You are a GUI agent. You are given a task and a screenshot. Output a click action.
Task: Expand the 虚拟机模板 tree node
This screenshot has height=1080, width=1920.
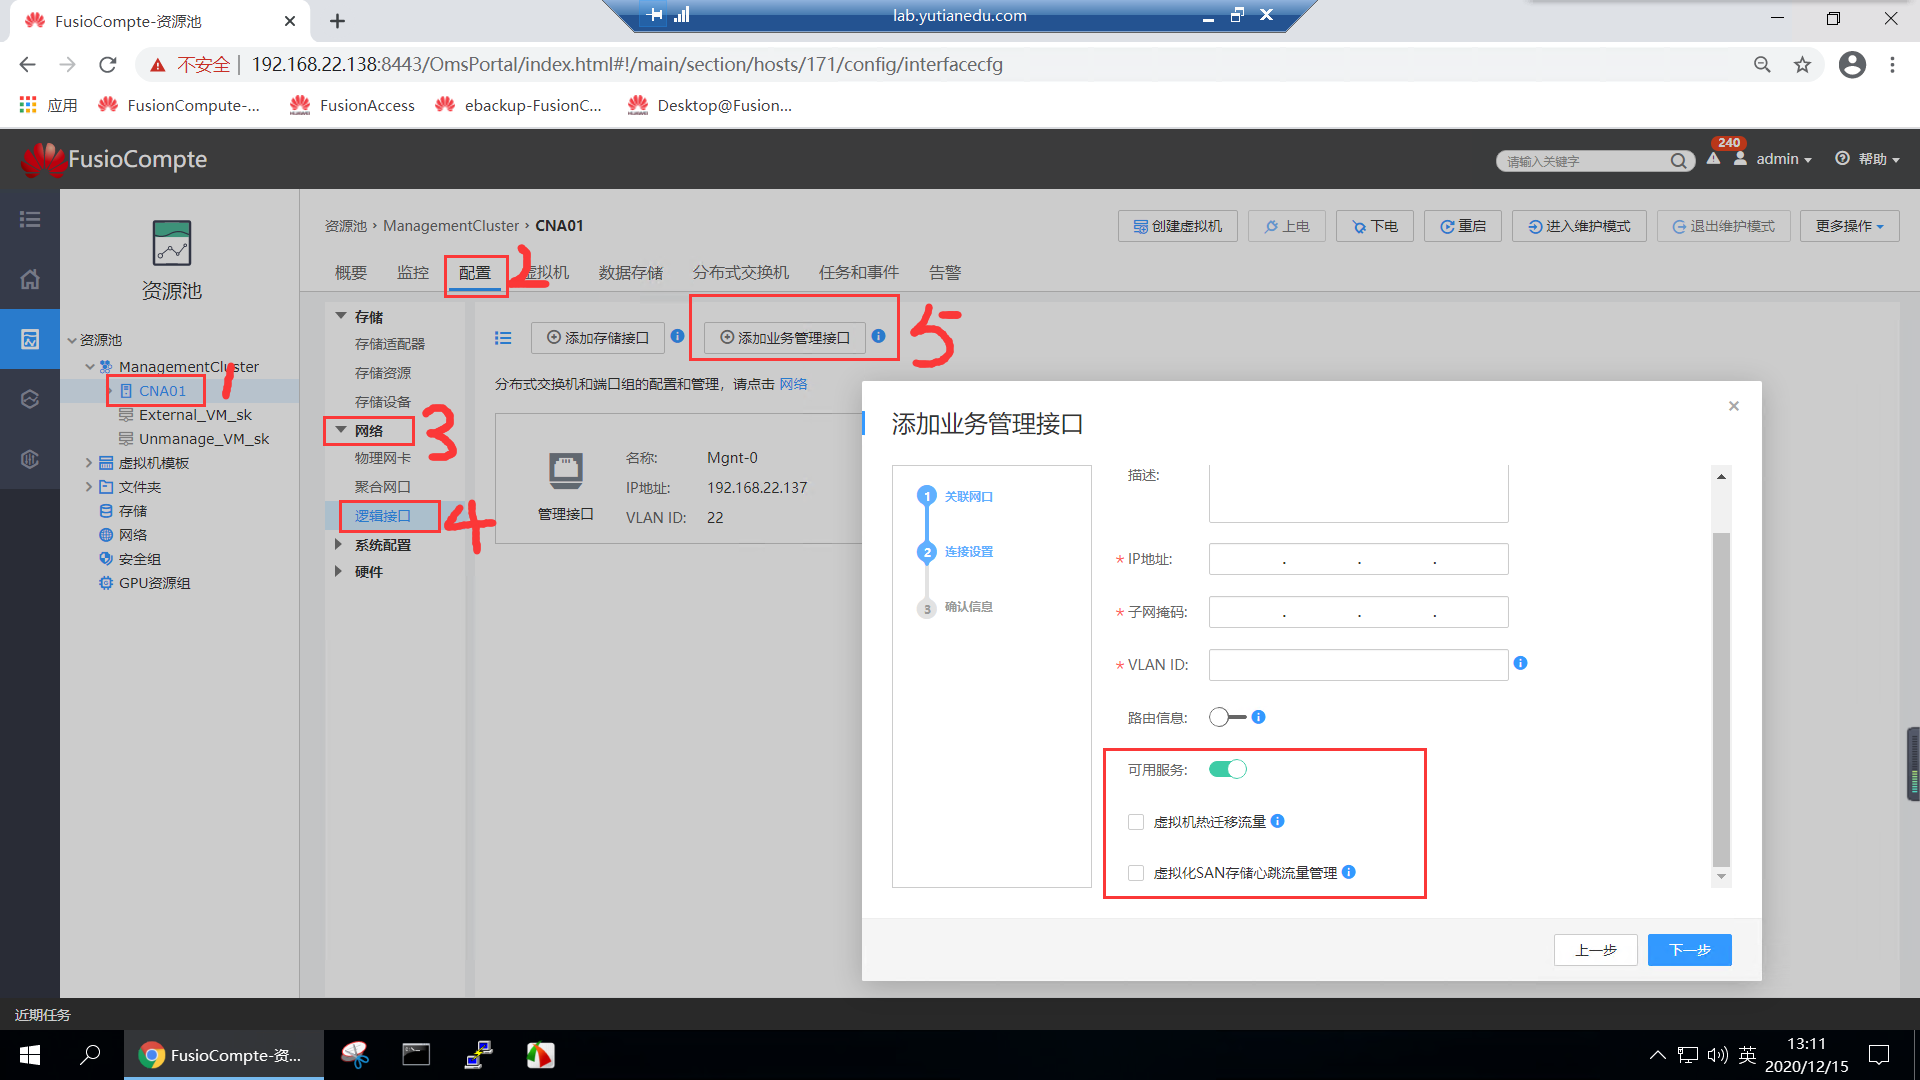pyautogui.click(x=89, y=463)
